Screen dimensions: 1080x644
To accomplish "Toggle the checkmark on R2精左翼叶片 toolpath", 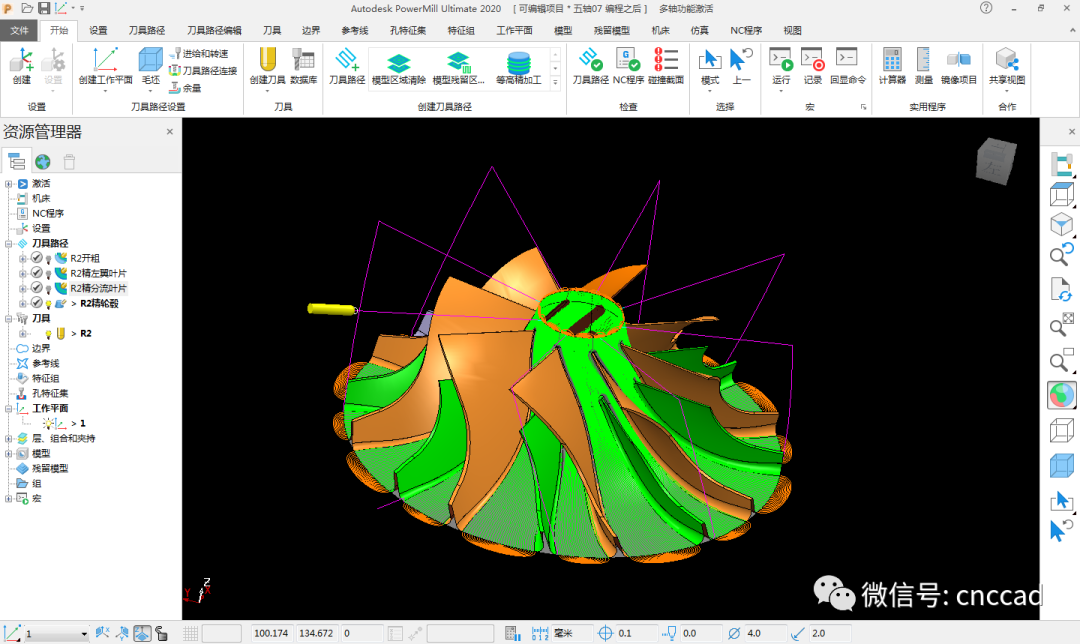I will pos(36,273).
